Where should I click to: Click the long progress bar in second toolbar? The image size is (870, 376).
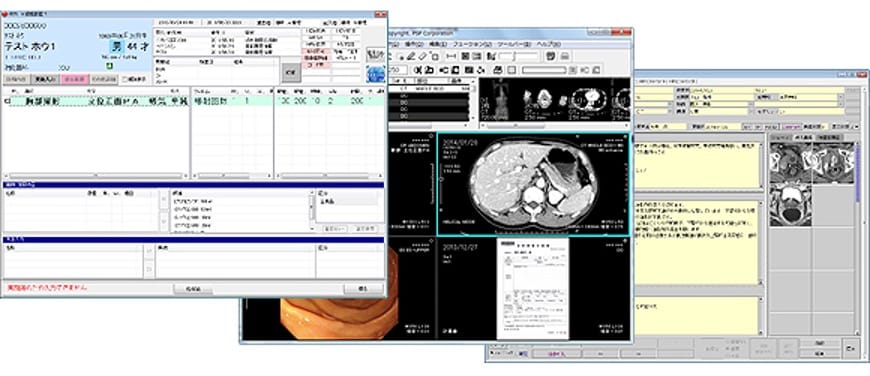544,70
